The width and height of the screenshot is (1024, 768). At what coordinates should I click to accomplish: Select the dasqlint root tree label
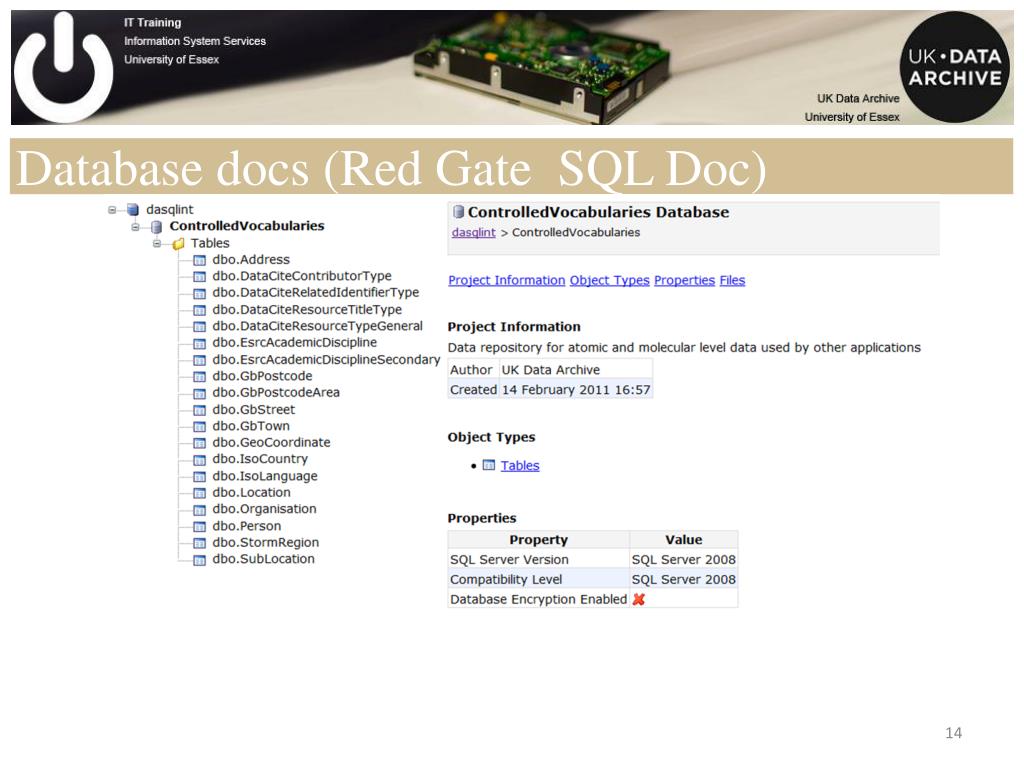pos(170,210)
